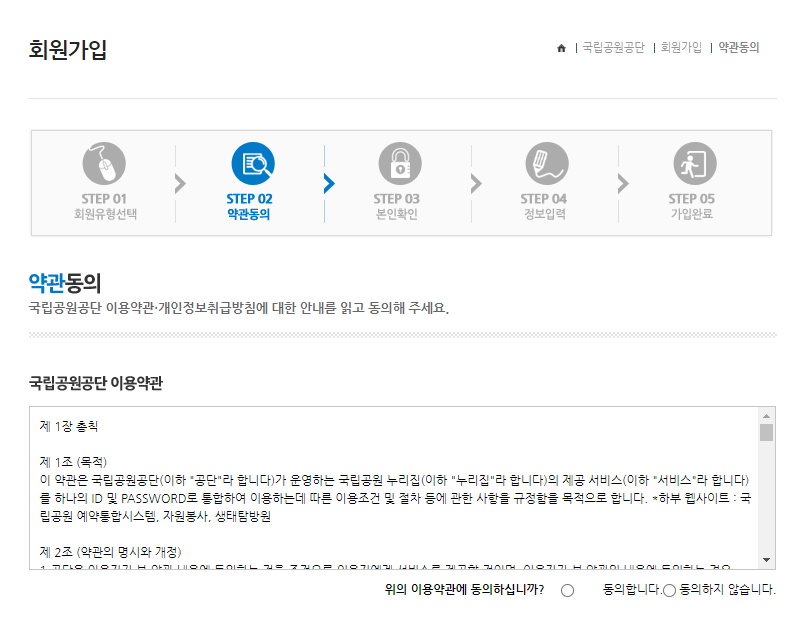Click the highlighted STEP 02 약관동의 label
Screen dimensions: 802x623
[251, 206]
